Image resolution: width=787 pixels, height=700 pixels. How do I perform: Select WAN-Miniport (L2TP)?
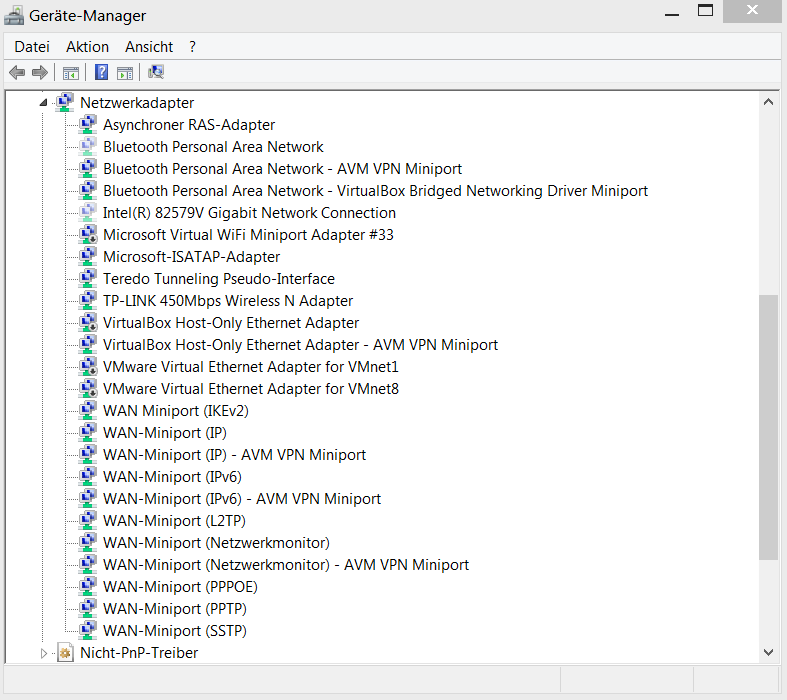click(174, 520)
